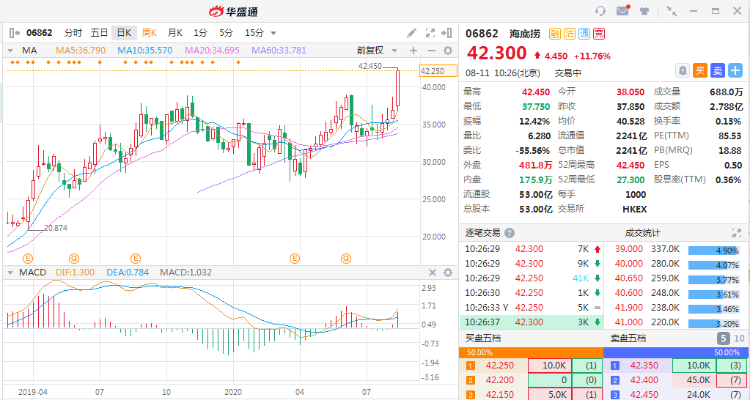The width and height of the screenshot is (750, 400).
Task: Select the 分时 intraday chart tab
Action: coord(73,32)
